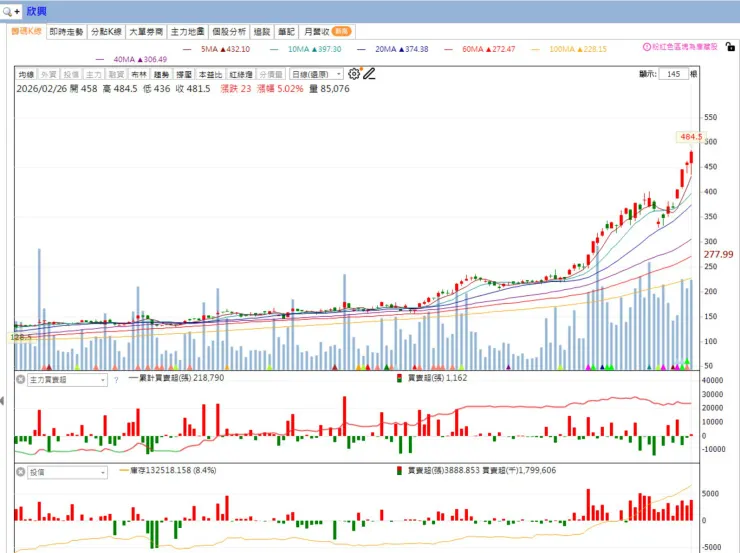Collapse the left side panel arrow
The image size is (740, 553).
click(2, 401)
